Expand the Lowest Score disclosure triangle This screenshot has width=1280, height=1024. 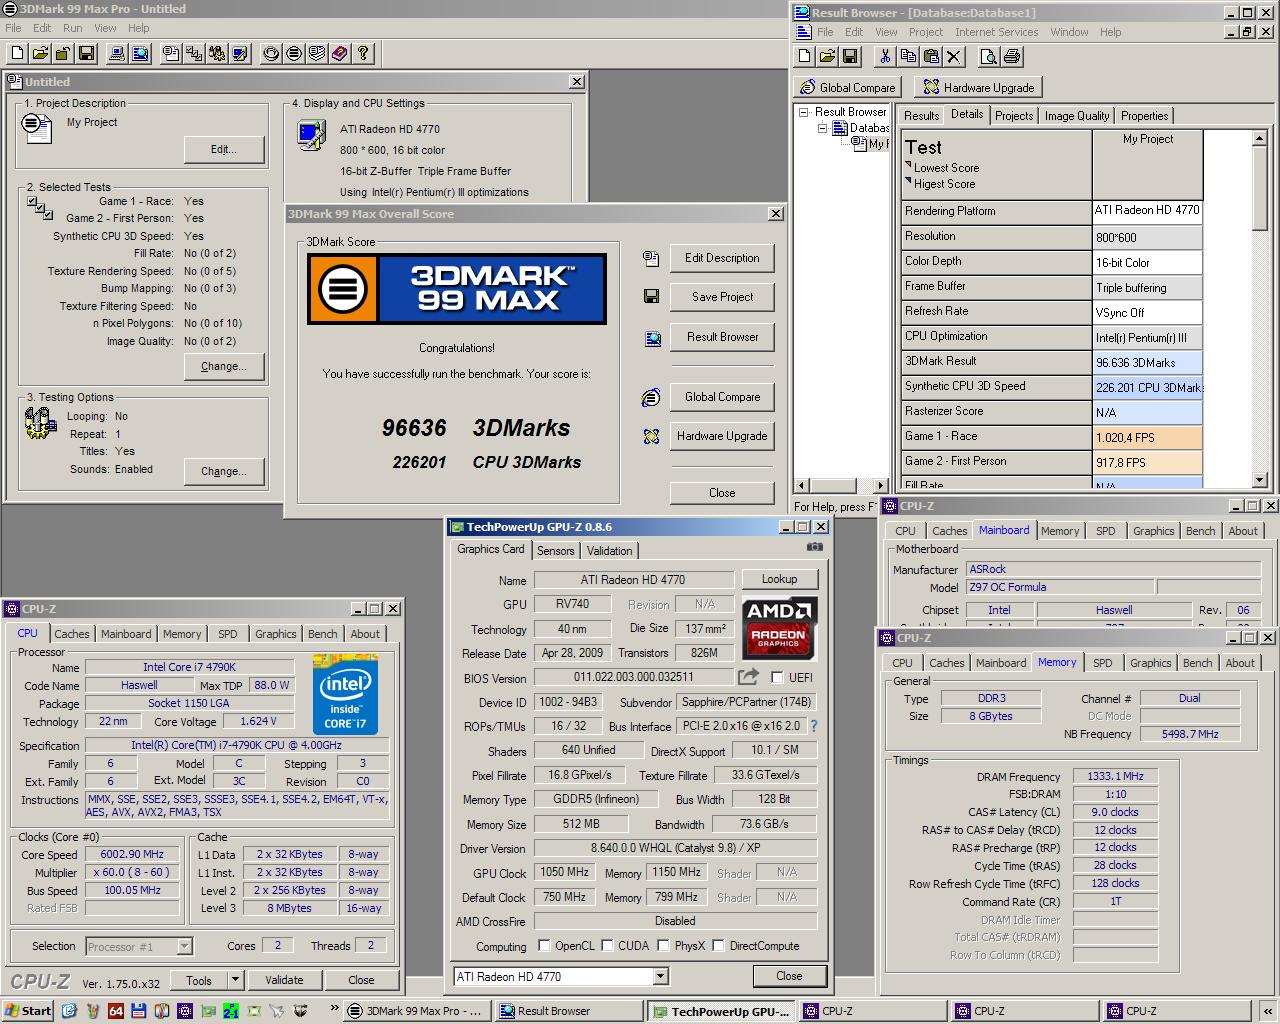coord(908,166)
